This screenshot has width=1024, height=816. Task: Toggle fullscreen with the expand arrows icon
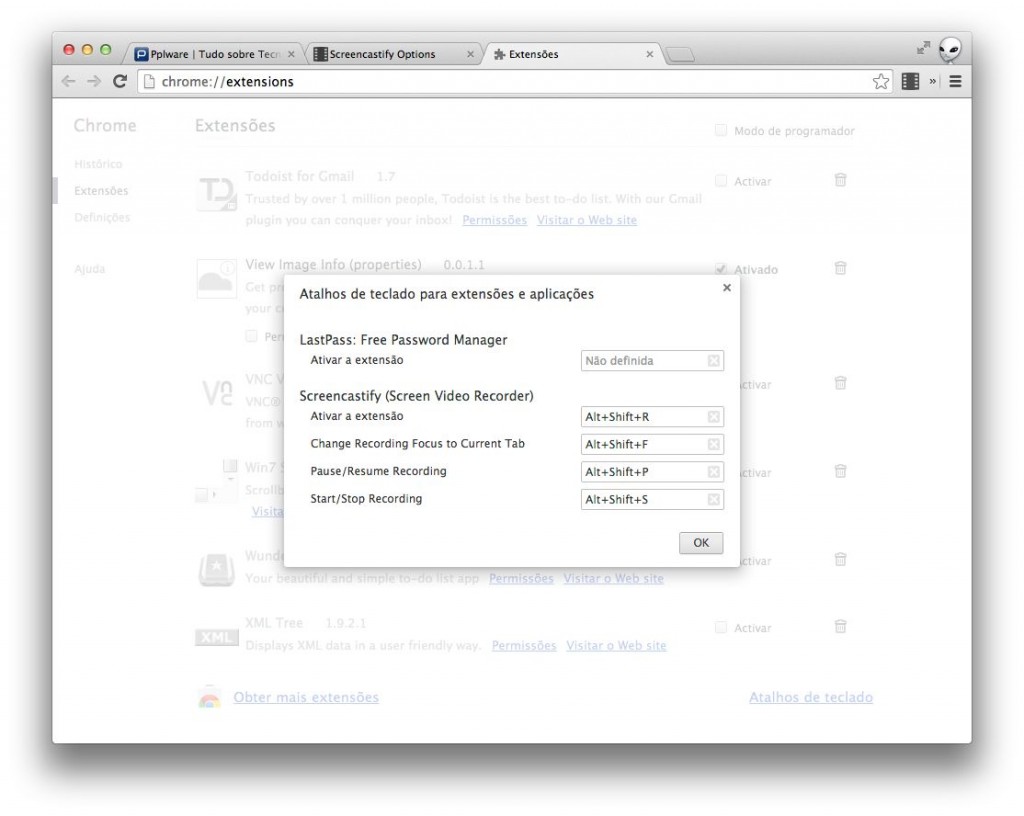tap(923, 48)
